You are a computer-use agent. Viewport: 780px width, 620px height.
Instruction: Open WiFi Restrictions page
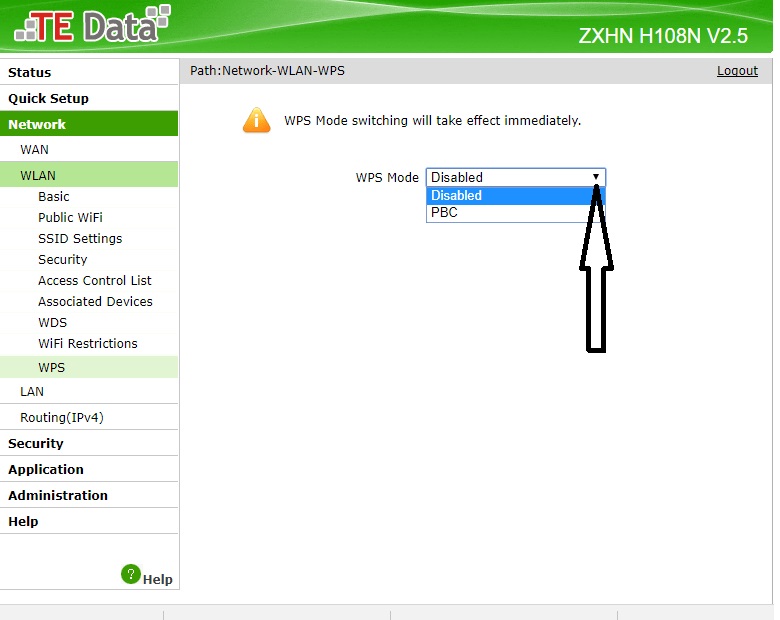[x=88, y=343]
